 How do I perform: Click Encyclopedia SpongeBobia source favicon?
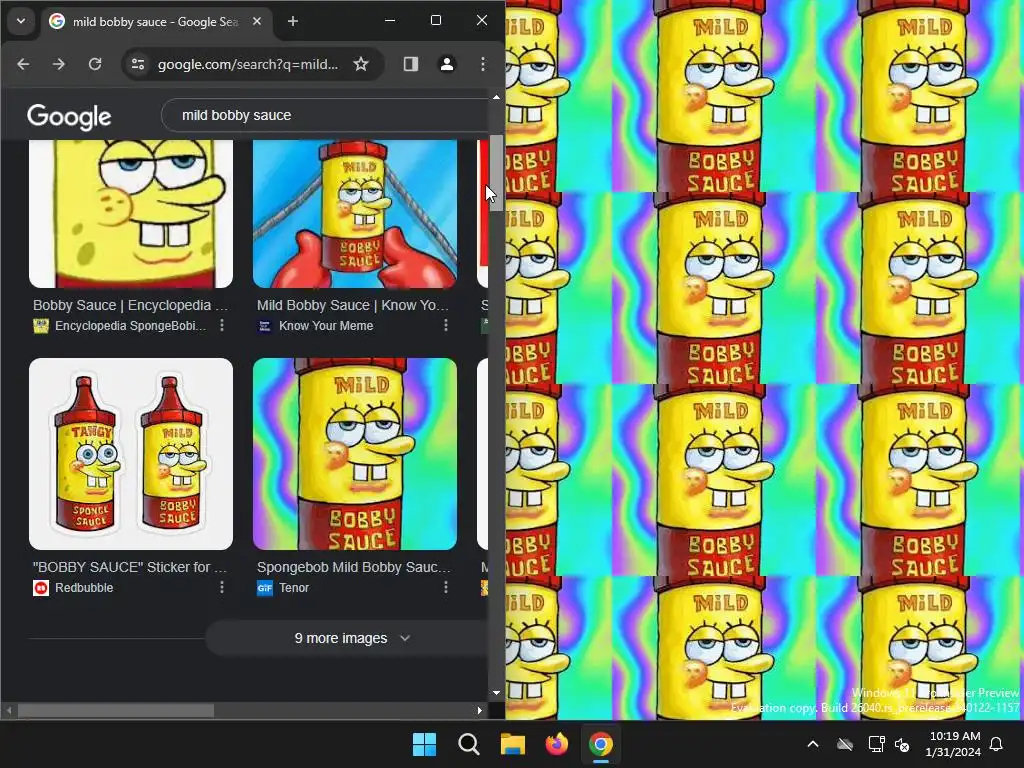tap(40, 326)
